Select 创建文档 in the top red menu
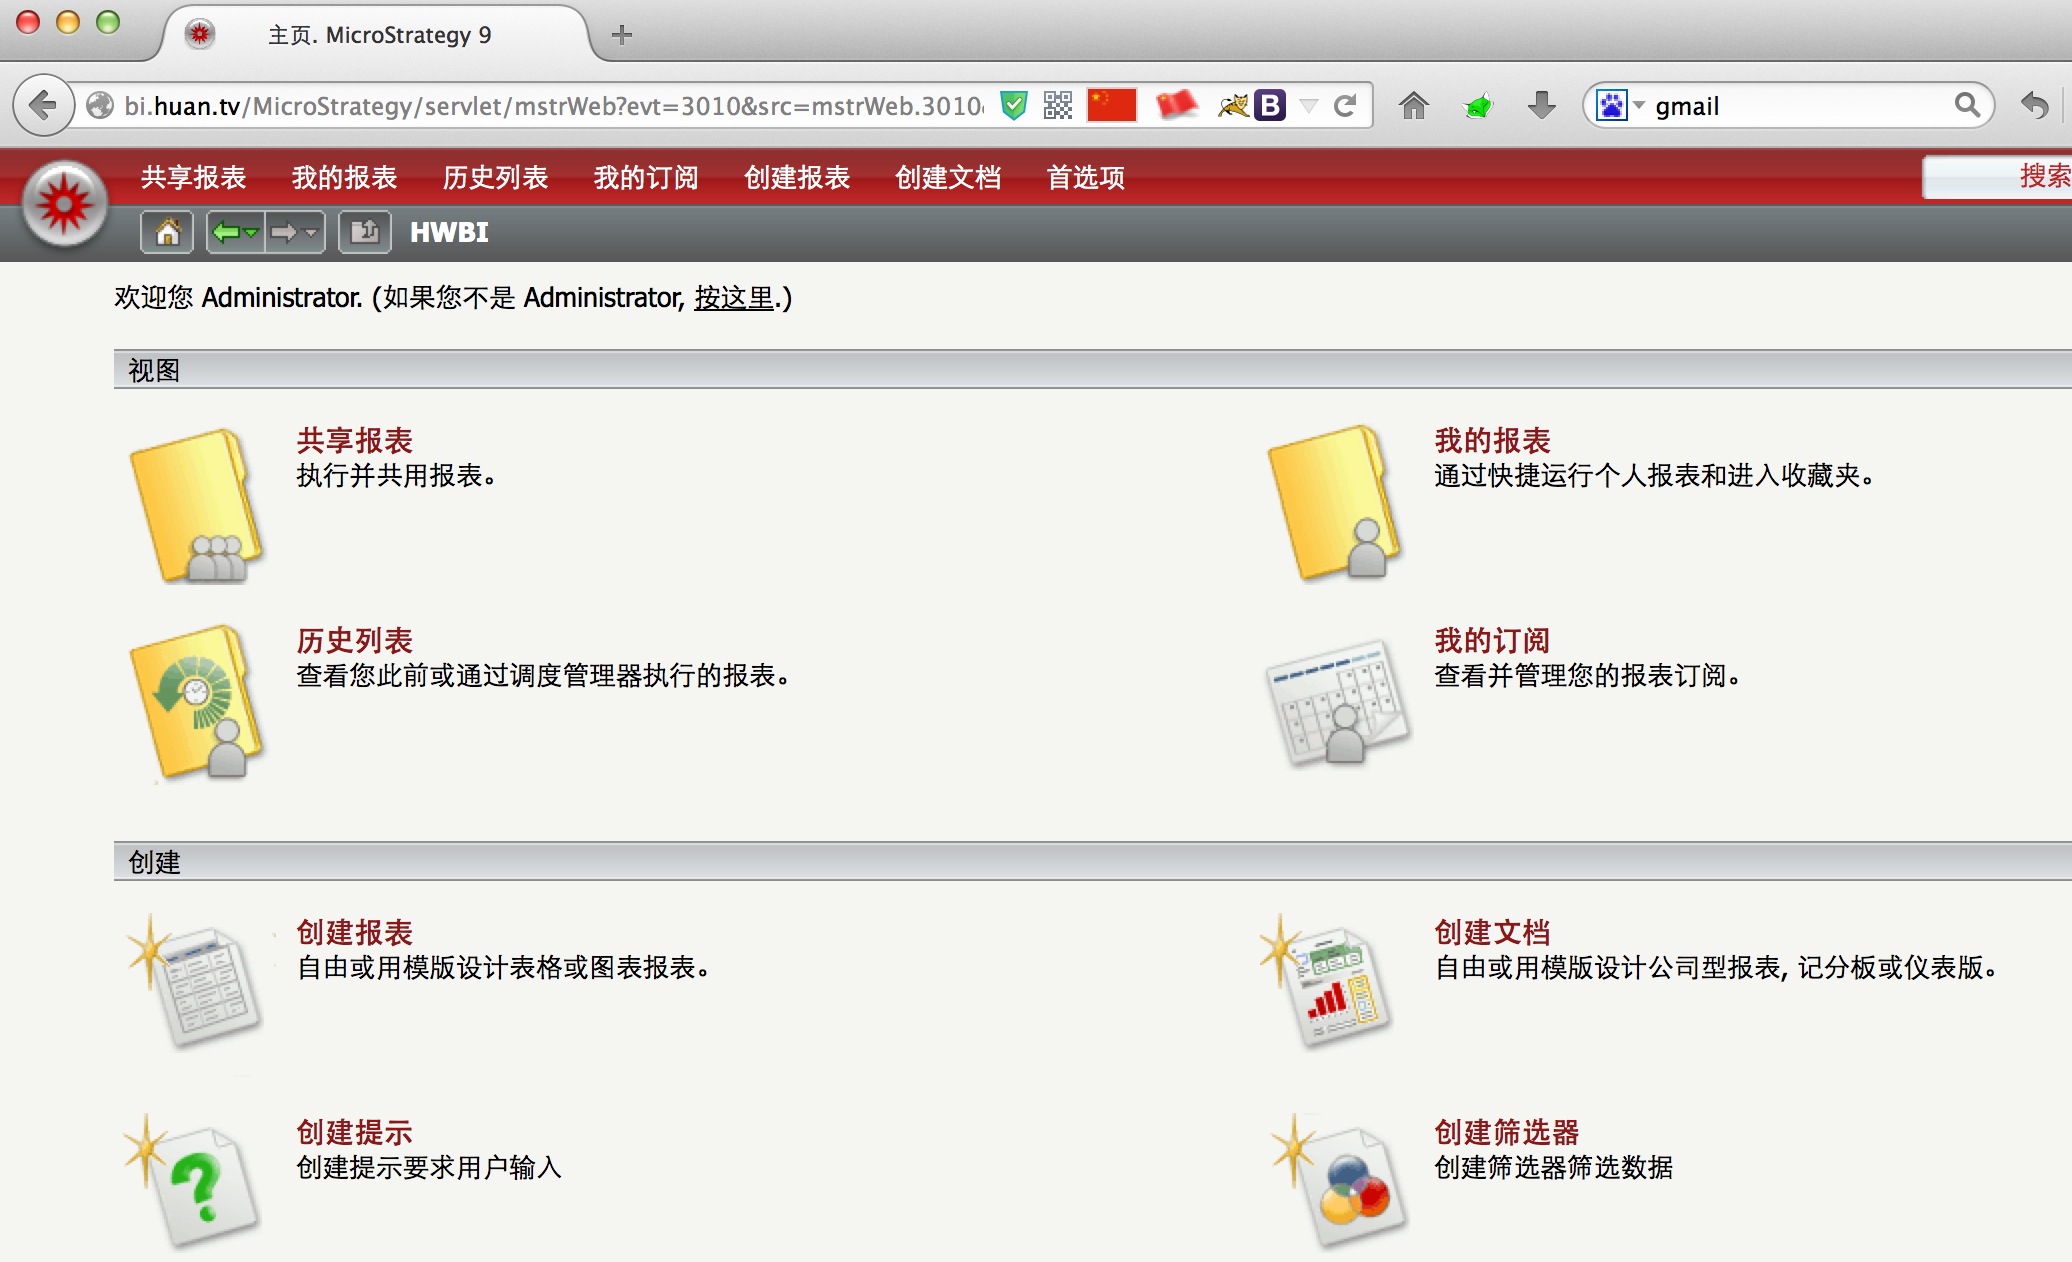This screenshot has width=2072, height=1262. 948,178
